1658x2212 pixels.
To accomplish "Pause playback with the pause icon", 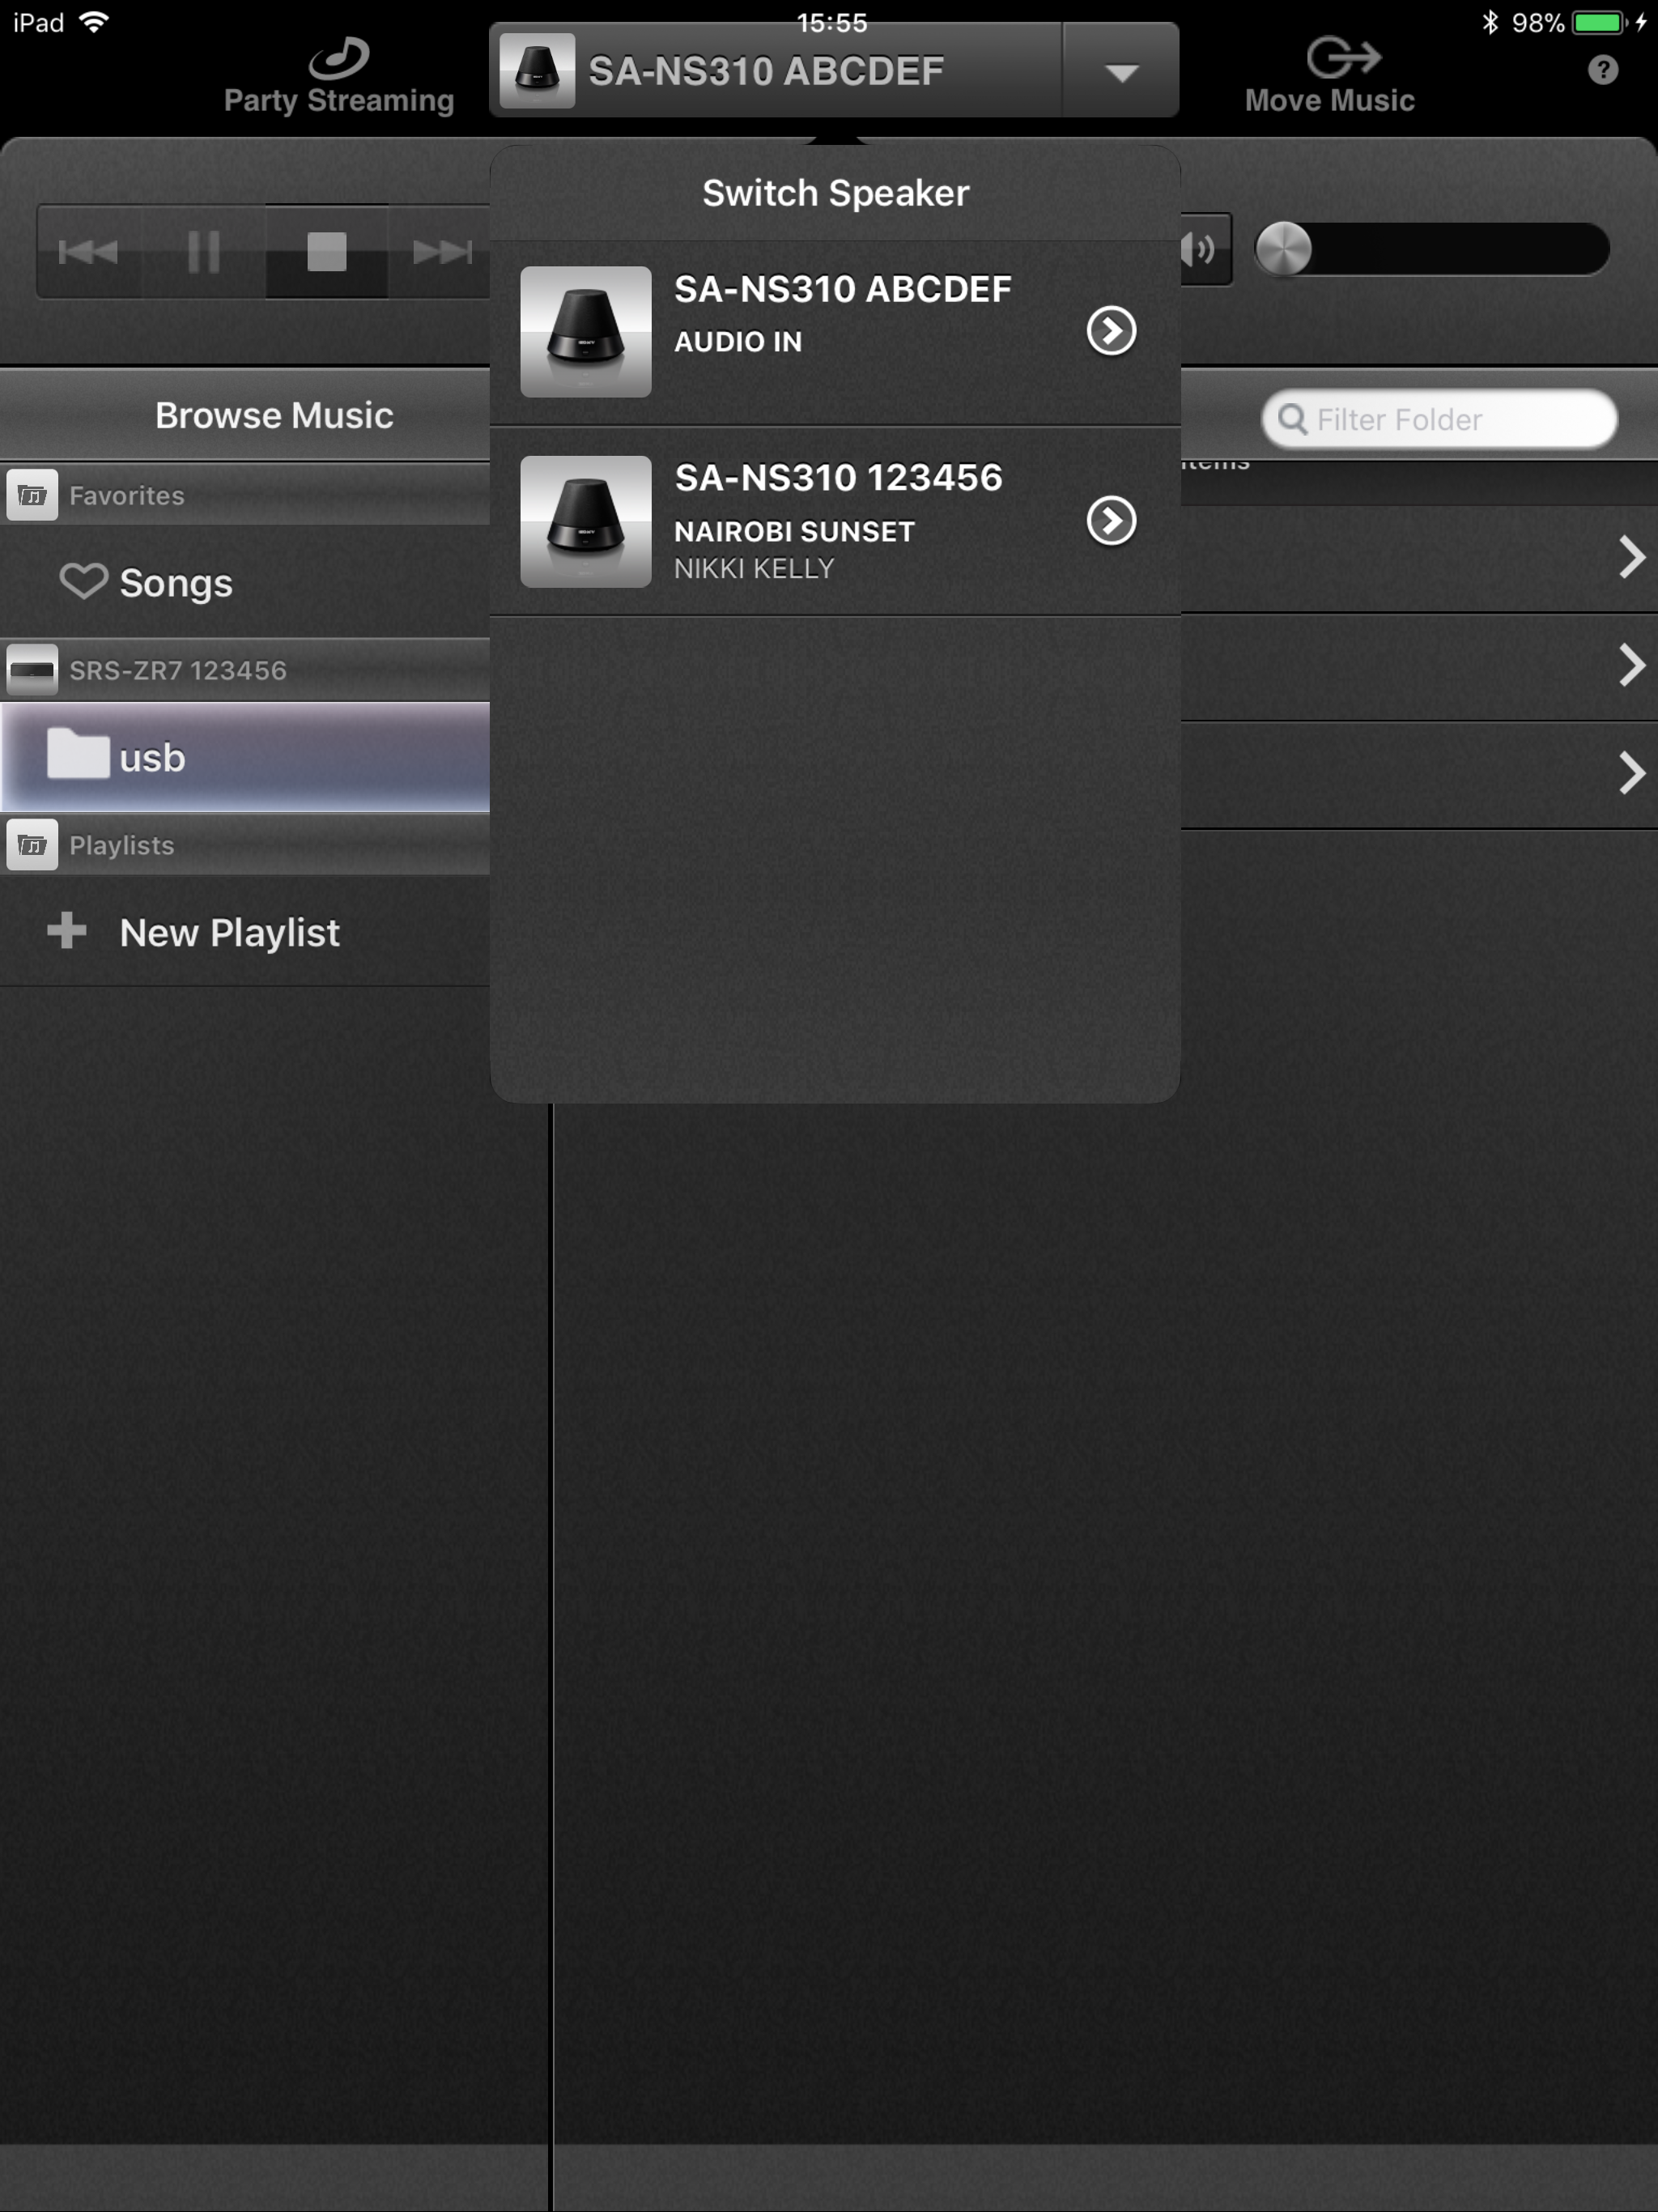I will (x=203, y=251).
